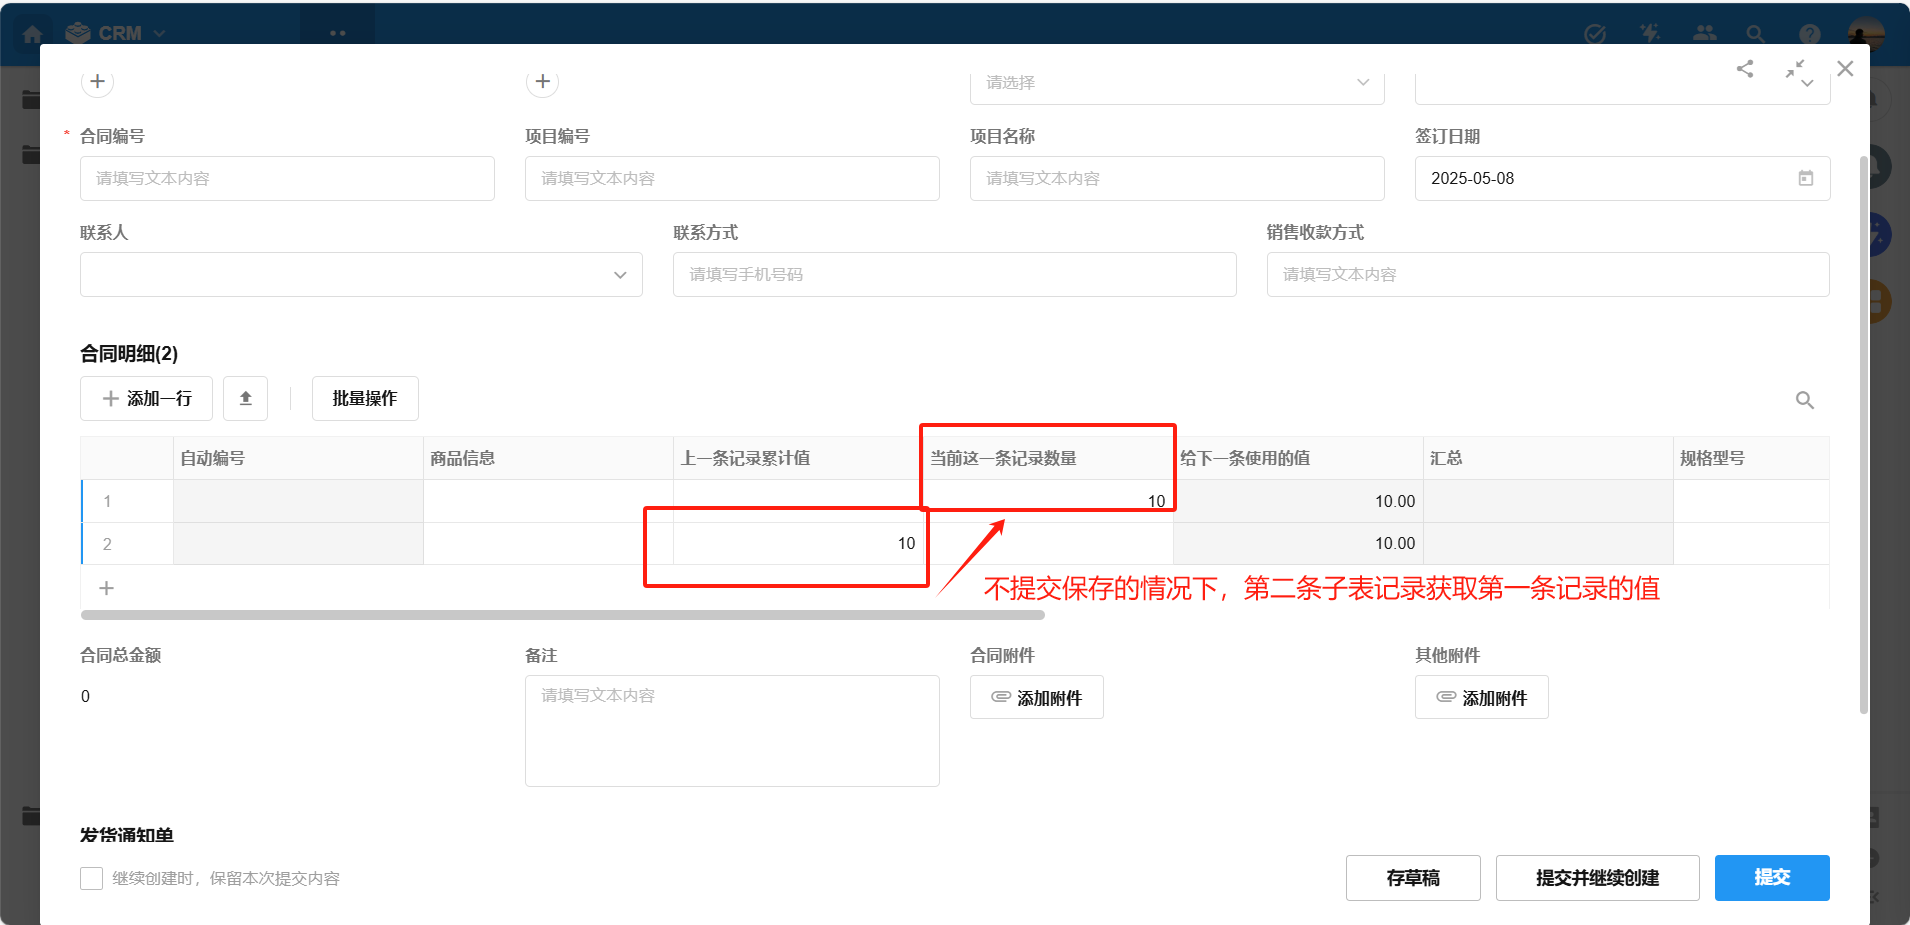
Task: Click the home icon in the top bar
Action: point(32,34)
